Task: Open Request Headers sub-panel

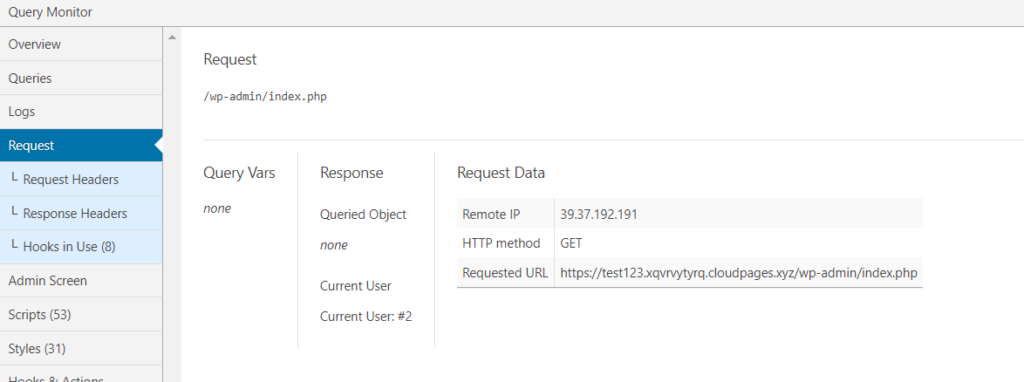Action: coord(81,180)
